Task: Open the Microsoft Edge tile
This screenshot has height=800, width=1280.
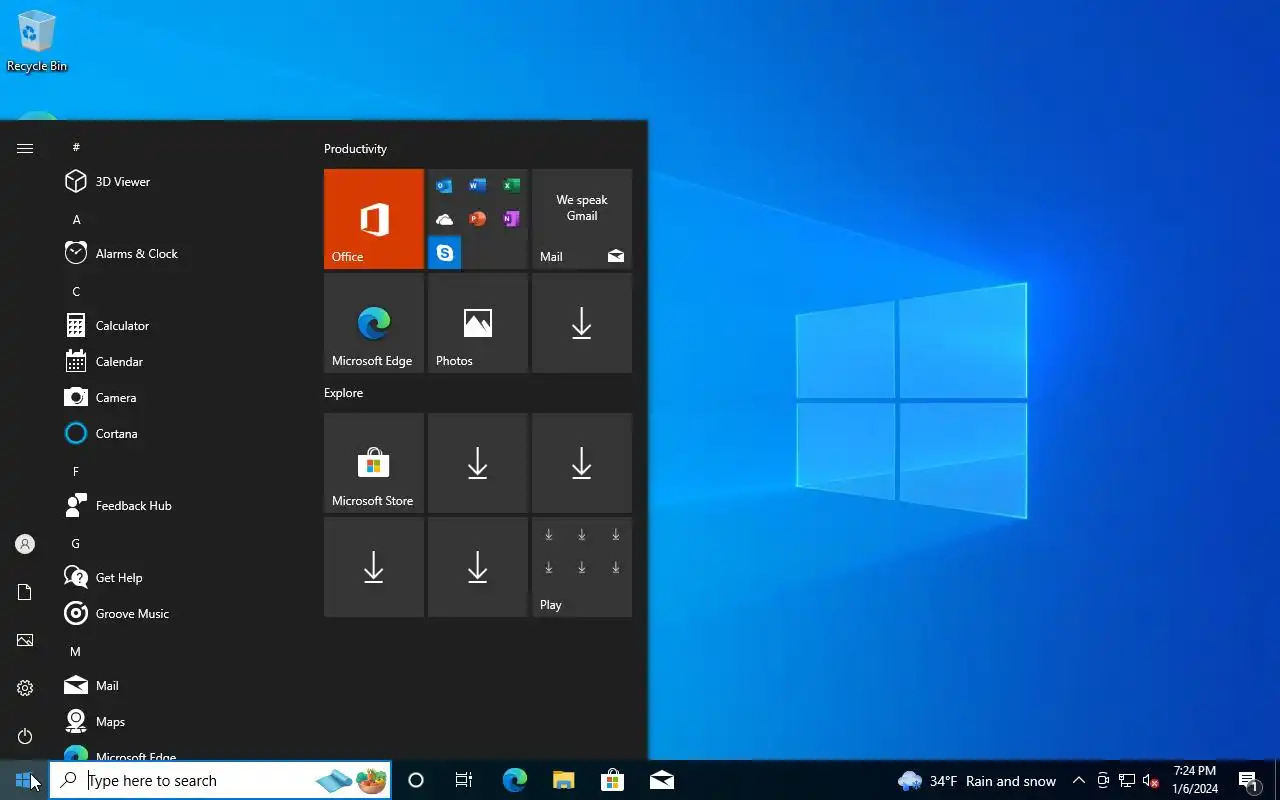Action: click(374, 323)
